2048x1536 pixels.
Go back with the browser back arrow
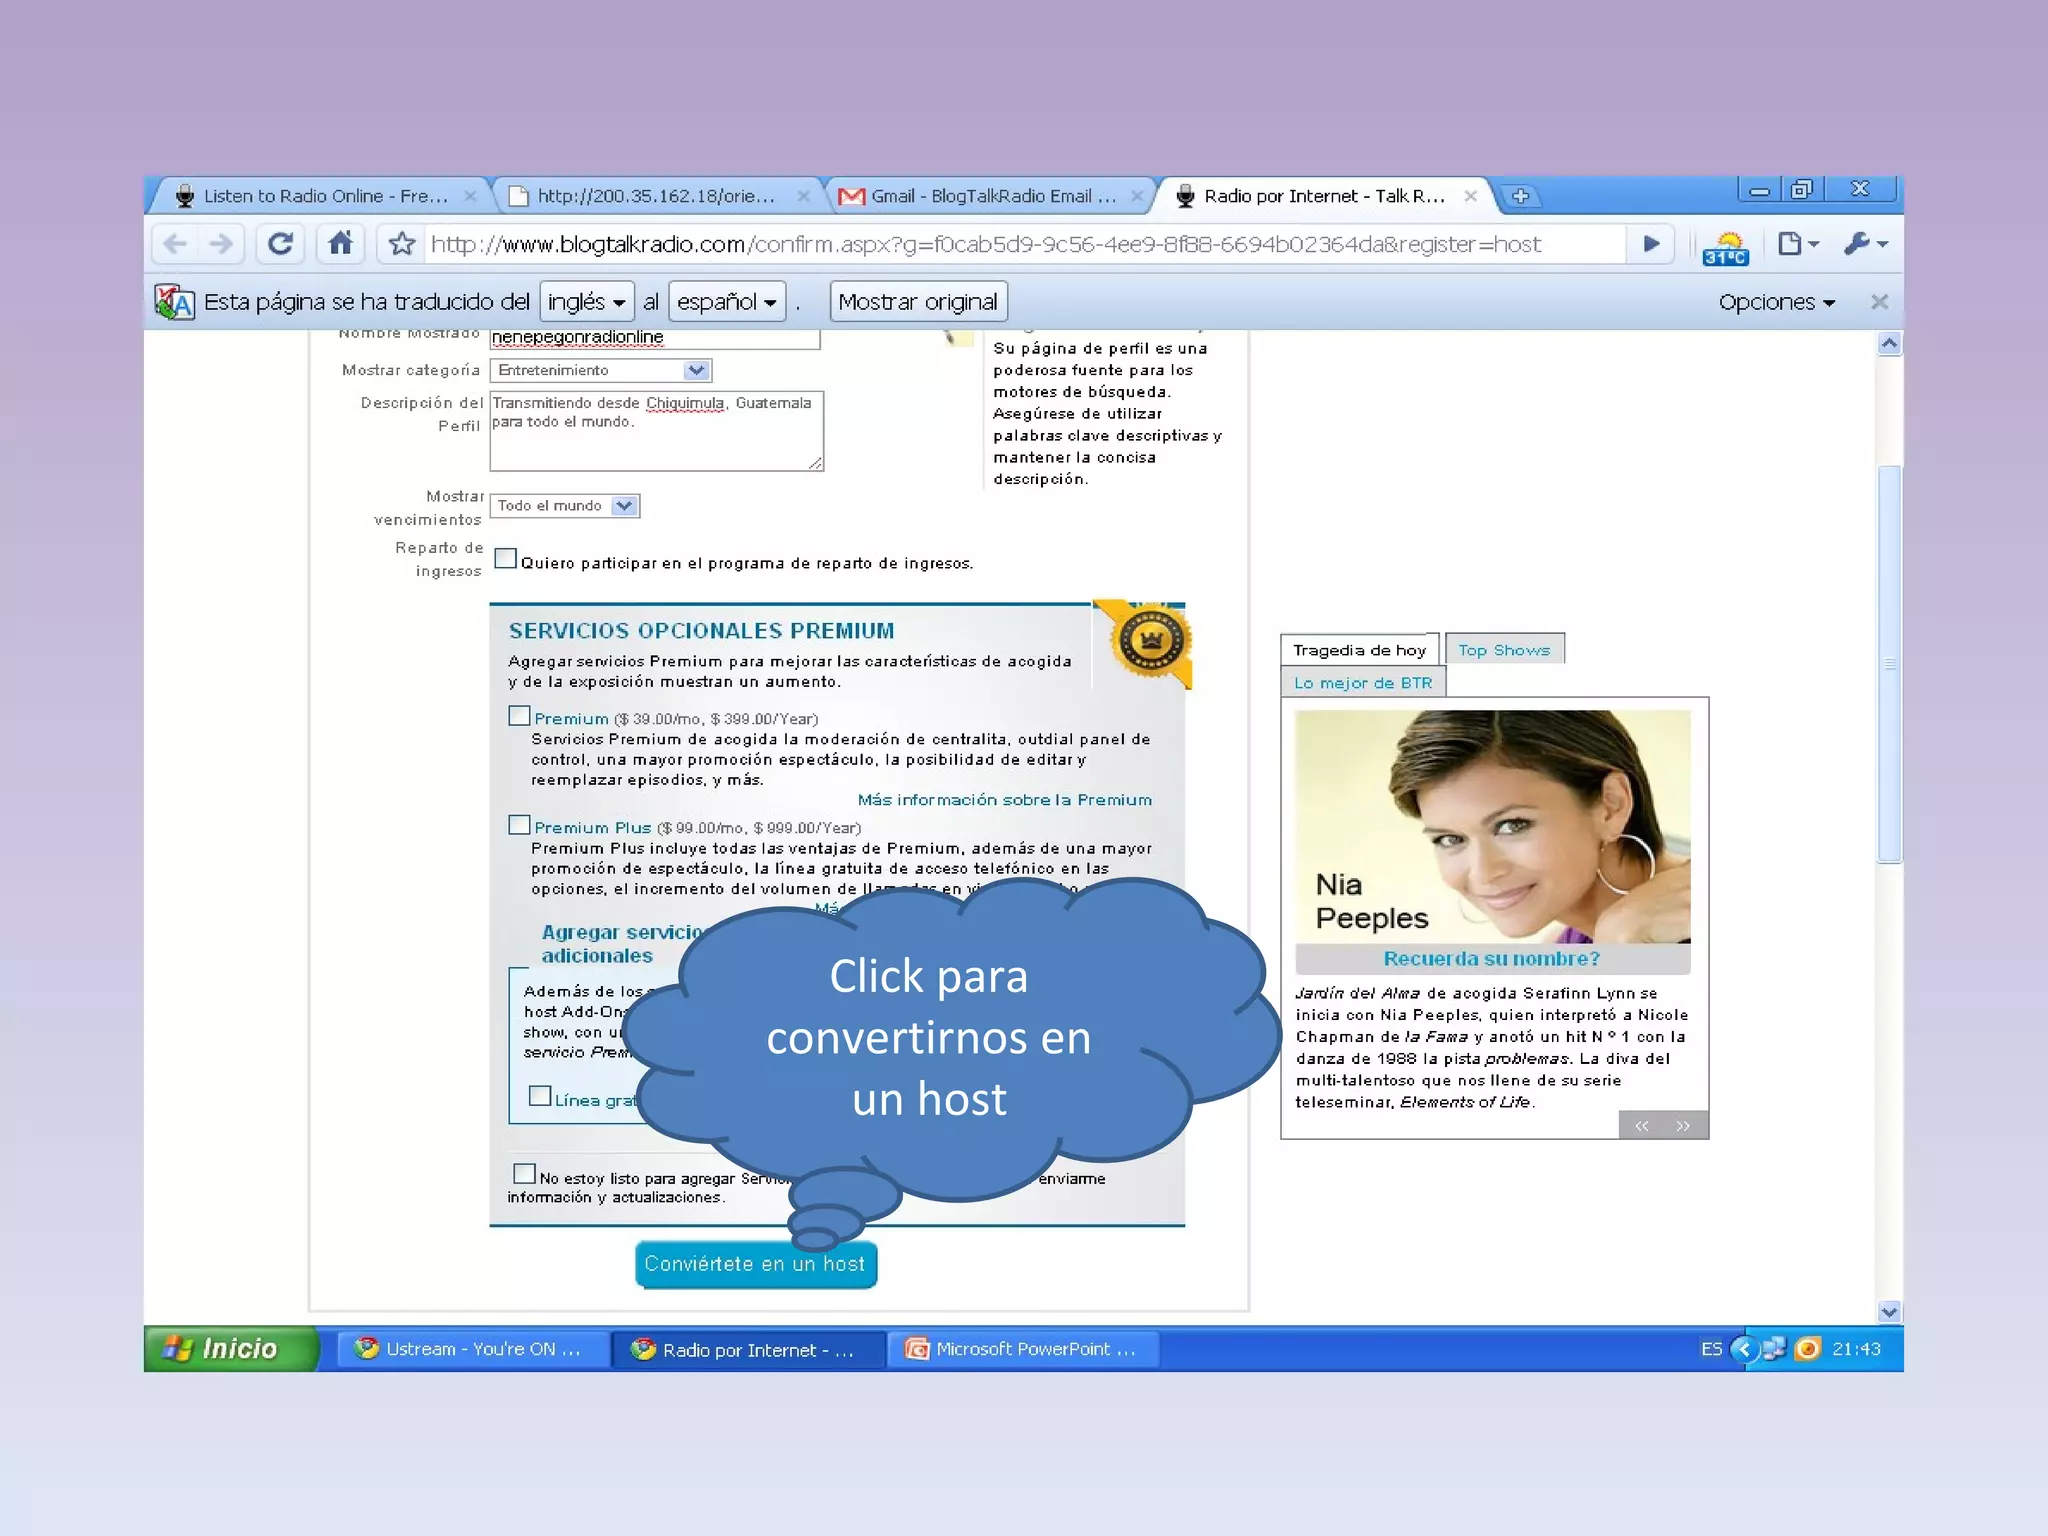pyautogui.click(x=175, y=244)
